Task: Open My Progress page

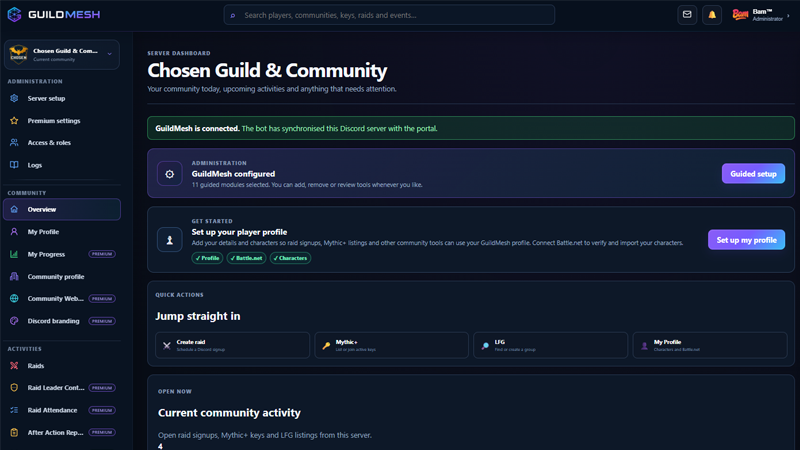Action: tap(62, 254)
